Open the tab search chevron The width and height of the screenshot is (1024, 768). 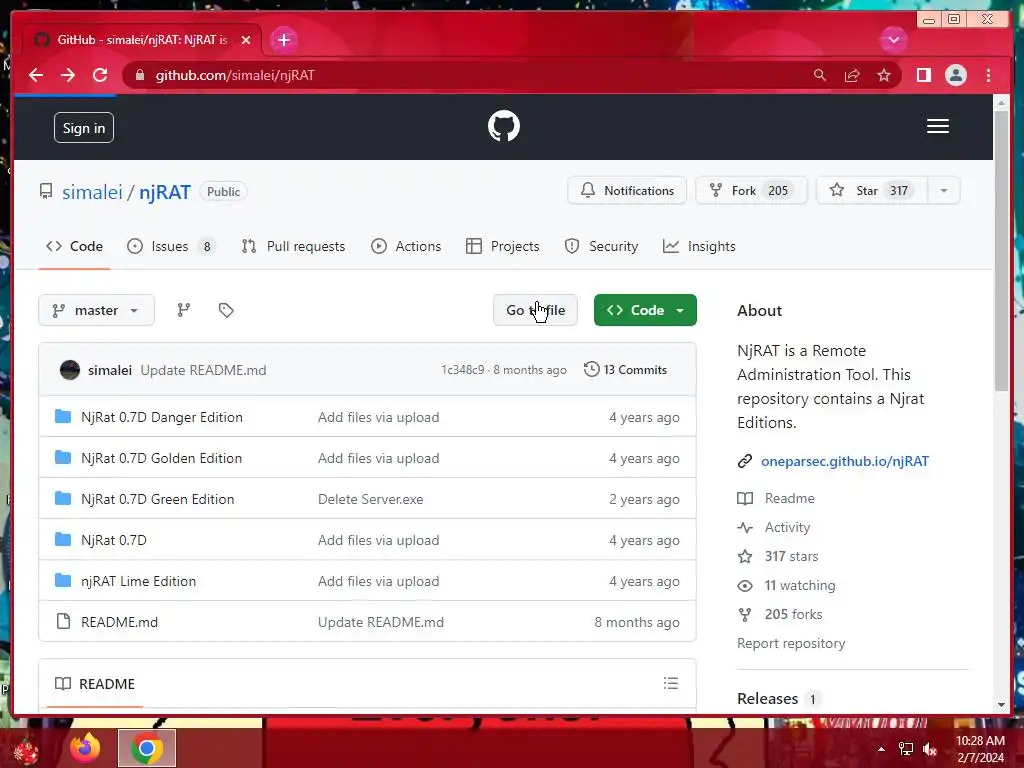(893, 40)
